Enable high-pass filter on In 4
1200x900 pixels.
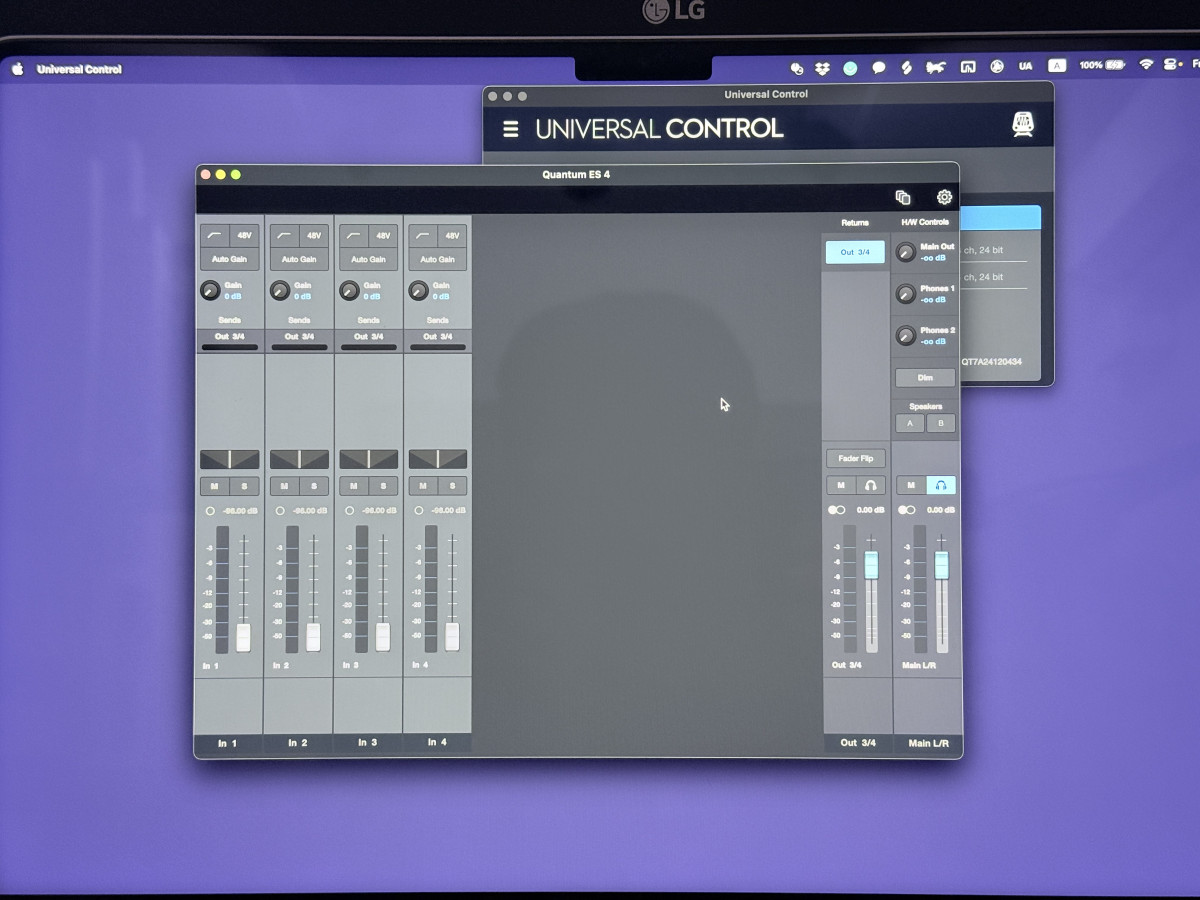[x=424, y=236]
